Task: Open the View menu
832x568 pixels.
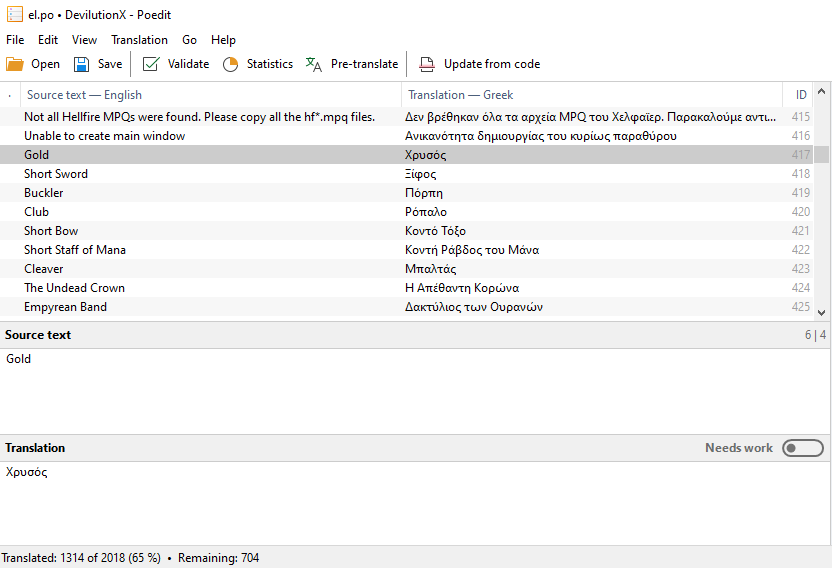Action: (84, 40)
